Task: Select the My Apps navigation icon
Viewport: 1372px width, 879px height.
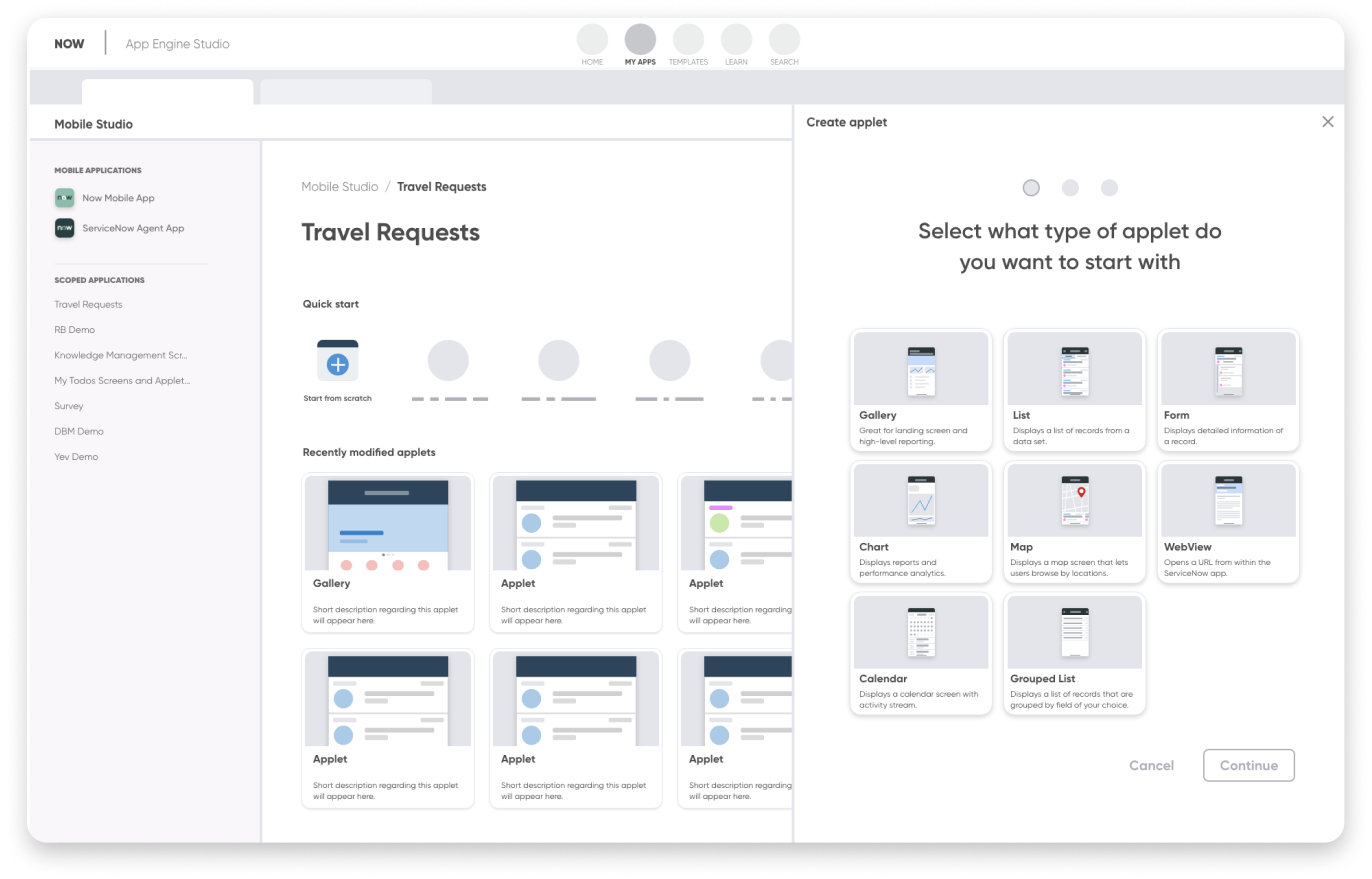Action: click(x=640, y=40)
